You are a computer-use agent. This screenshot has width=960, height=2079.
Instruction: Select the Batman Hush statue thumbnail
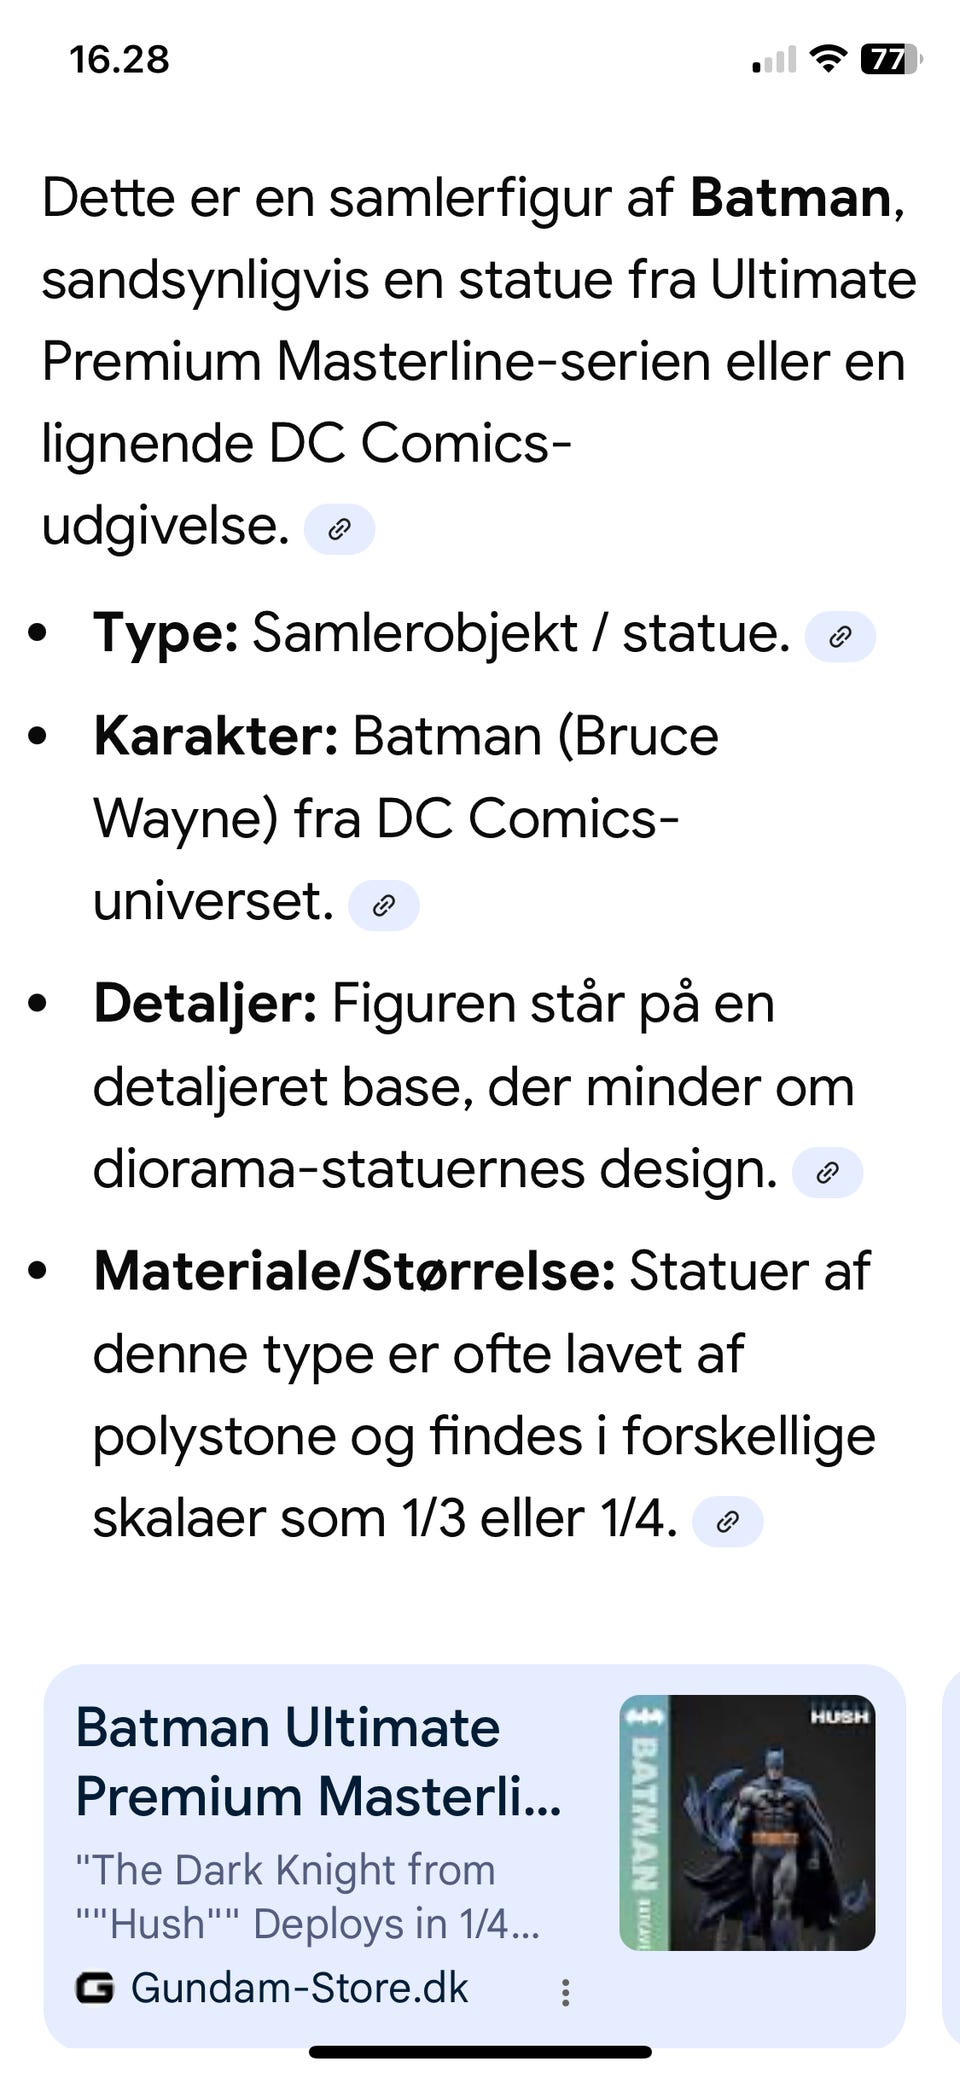pyautogui.click(x=748, y=1822)
